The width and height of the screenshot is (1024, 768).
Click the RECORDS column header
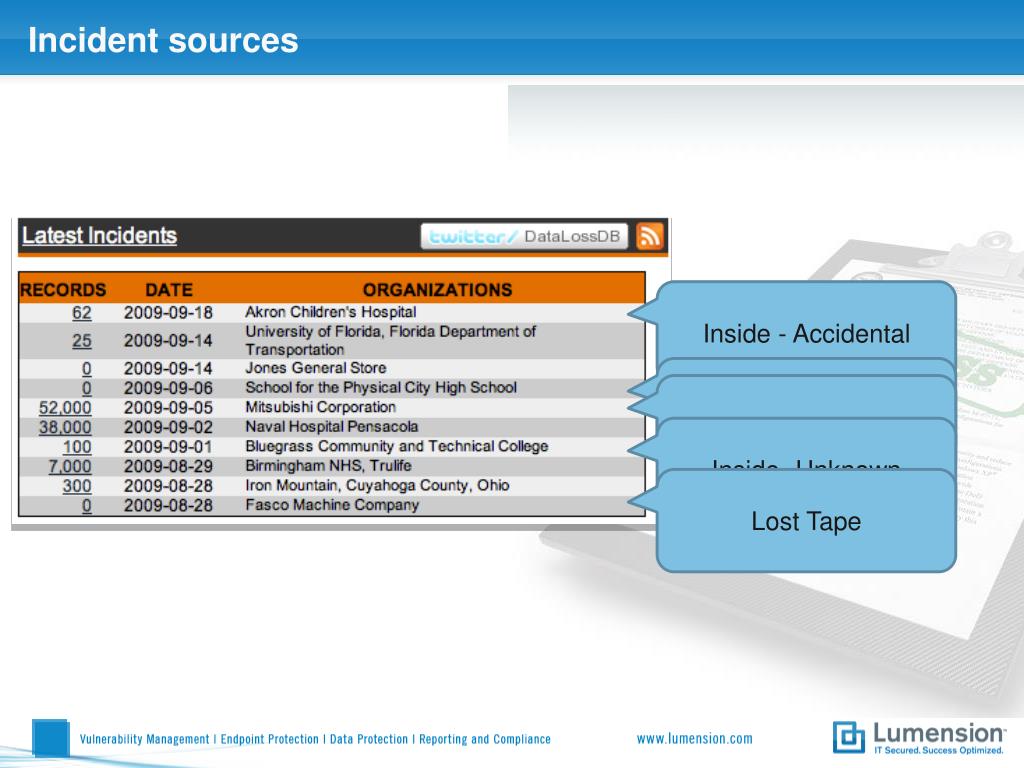tap(63, 289)
